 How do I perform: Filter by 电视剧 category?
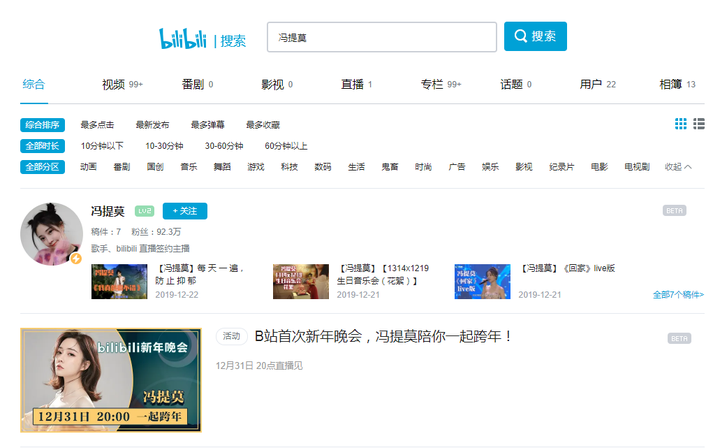click(x=637, y=167)
